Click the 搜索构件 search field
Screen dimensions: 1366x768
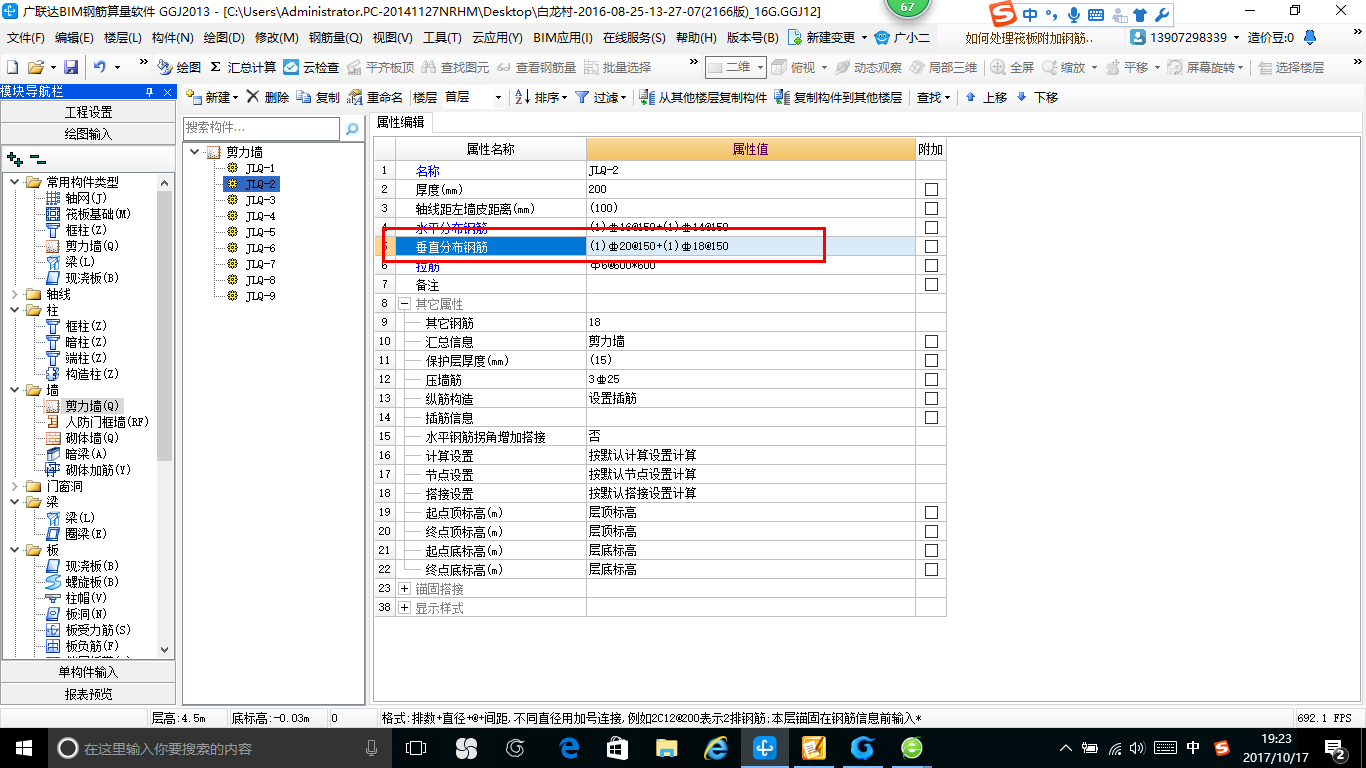(x=263, y=128)
